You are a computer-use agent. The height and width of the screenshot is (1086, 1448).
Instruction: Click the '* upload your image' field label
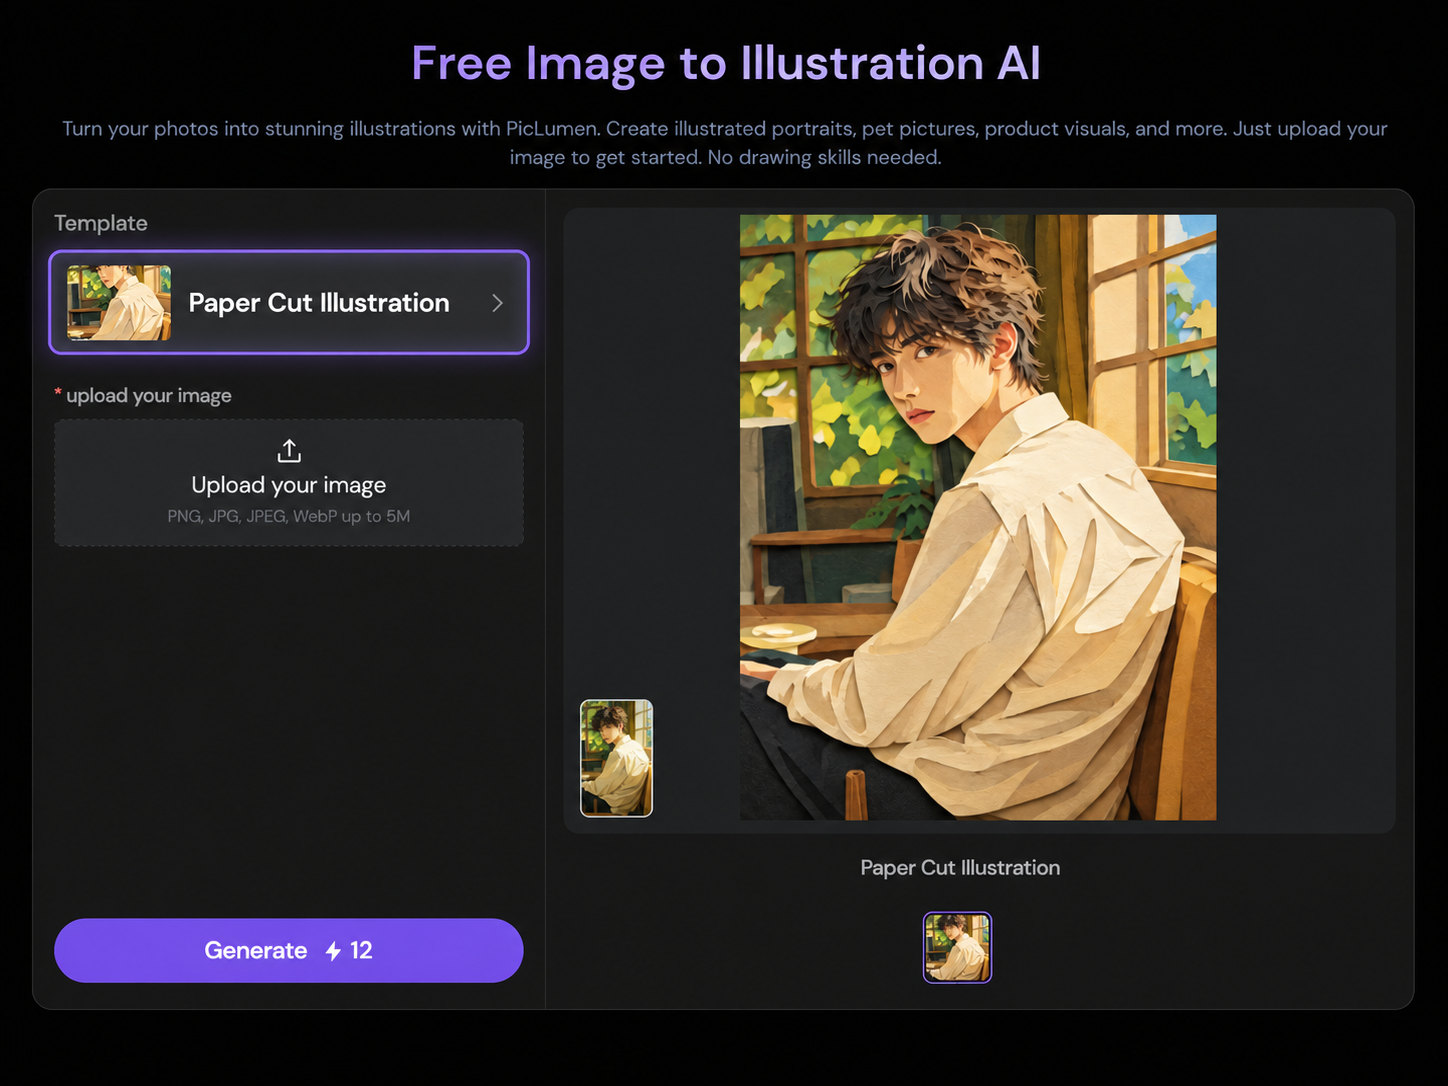tap(143, 395)
